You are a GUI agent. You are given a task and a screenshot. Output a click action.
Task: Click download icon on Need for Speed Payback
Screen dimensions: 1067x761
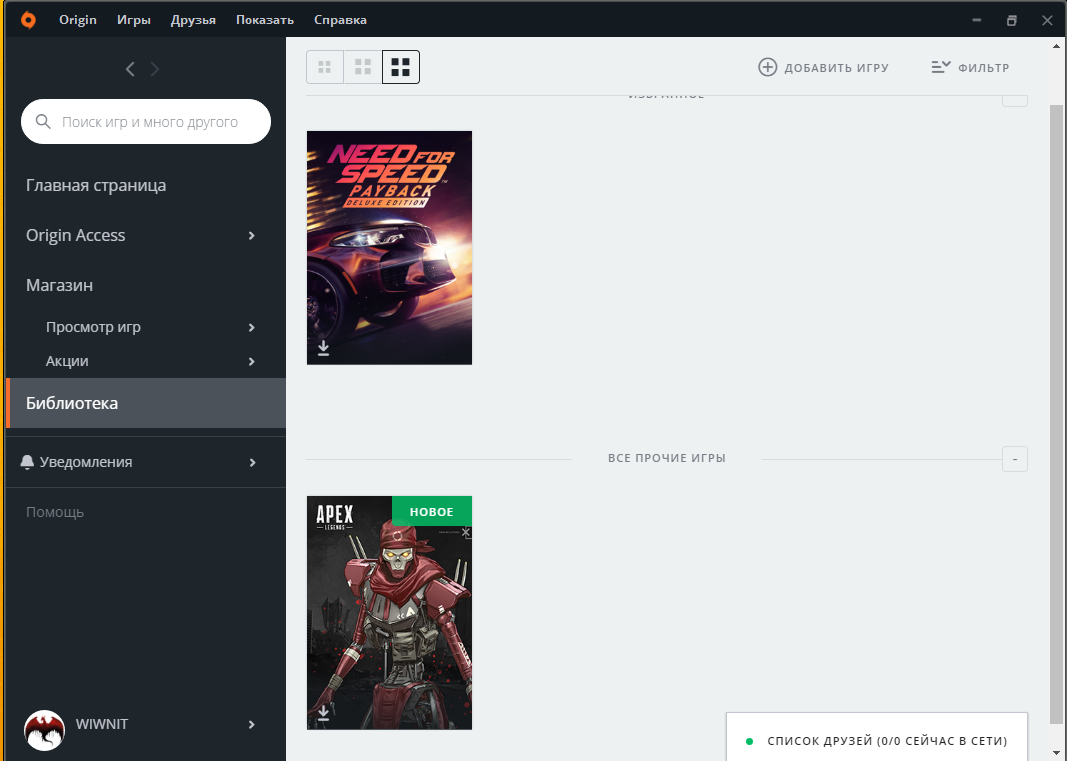323,348
